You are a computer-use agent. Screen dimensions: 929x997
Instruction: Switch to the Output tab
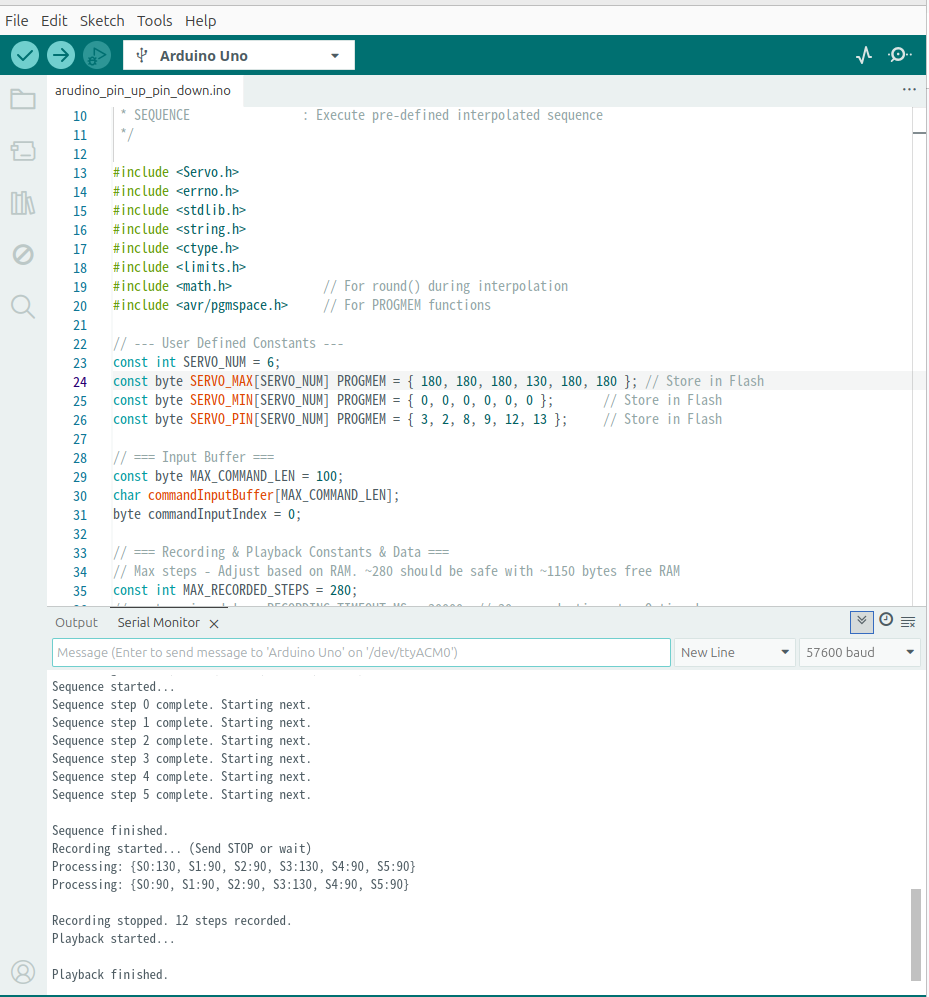pyautogui.click(x=76, y=622)
